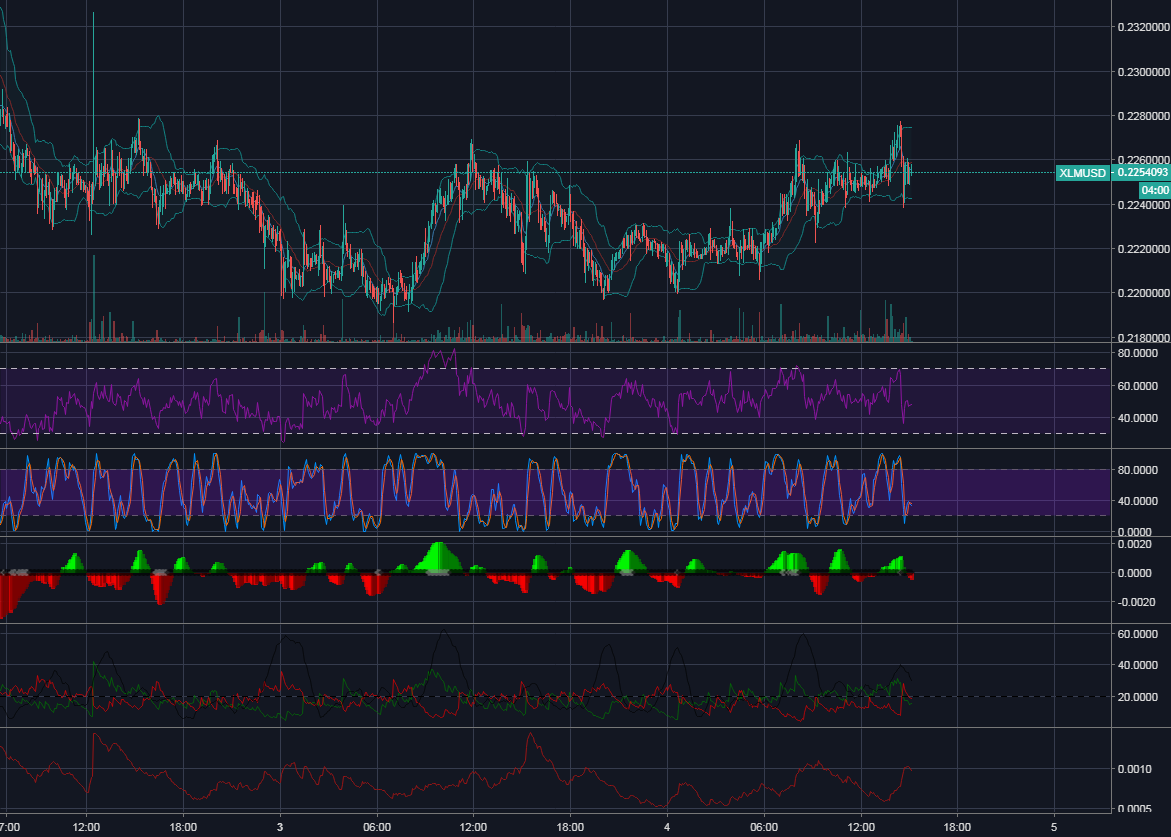Click the 0.2180000 price axis label
Viewport: 1171px width, 837px height.
(1143, 337)
